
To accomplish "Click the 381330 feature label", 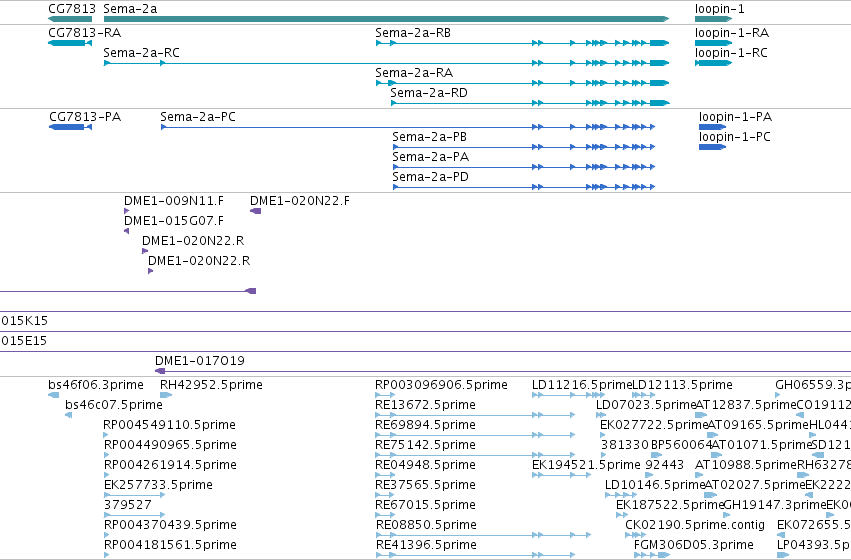I will tap(624, 445).
